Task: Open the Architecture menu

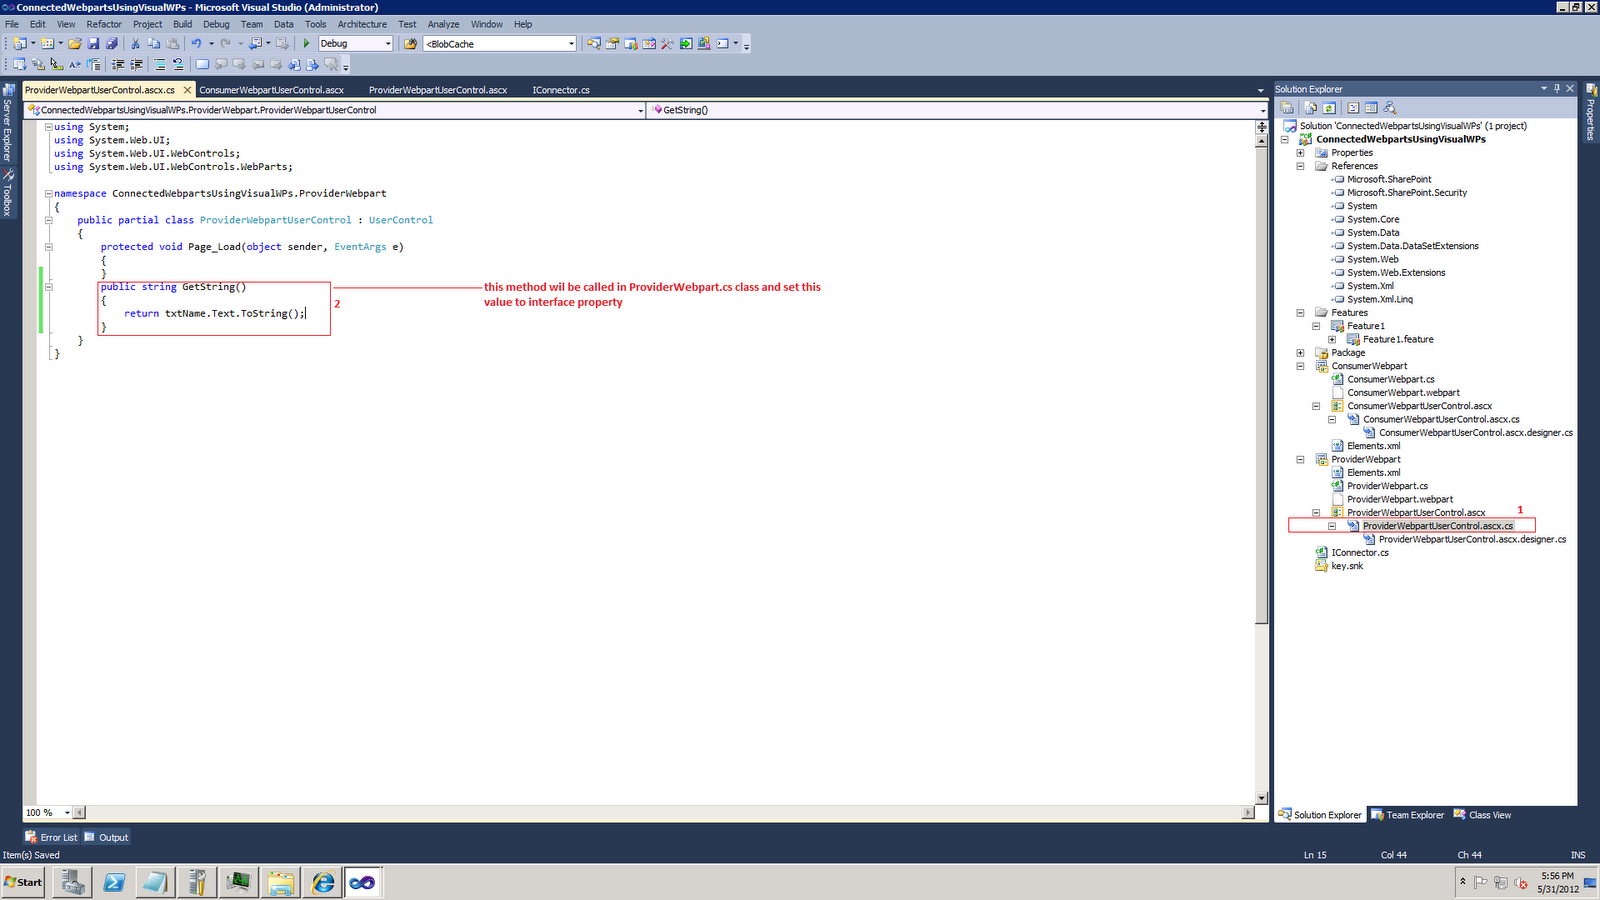Action: [362, 24]
